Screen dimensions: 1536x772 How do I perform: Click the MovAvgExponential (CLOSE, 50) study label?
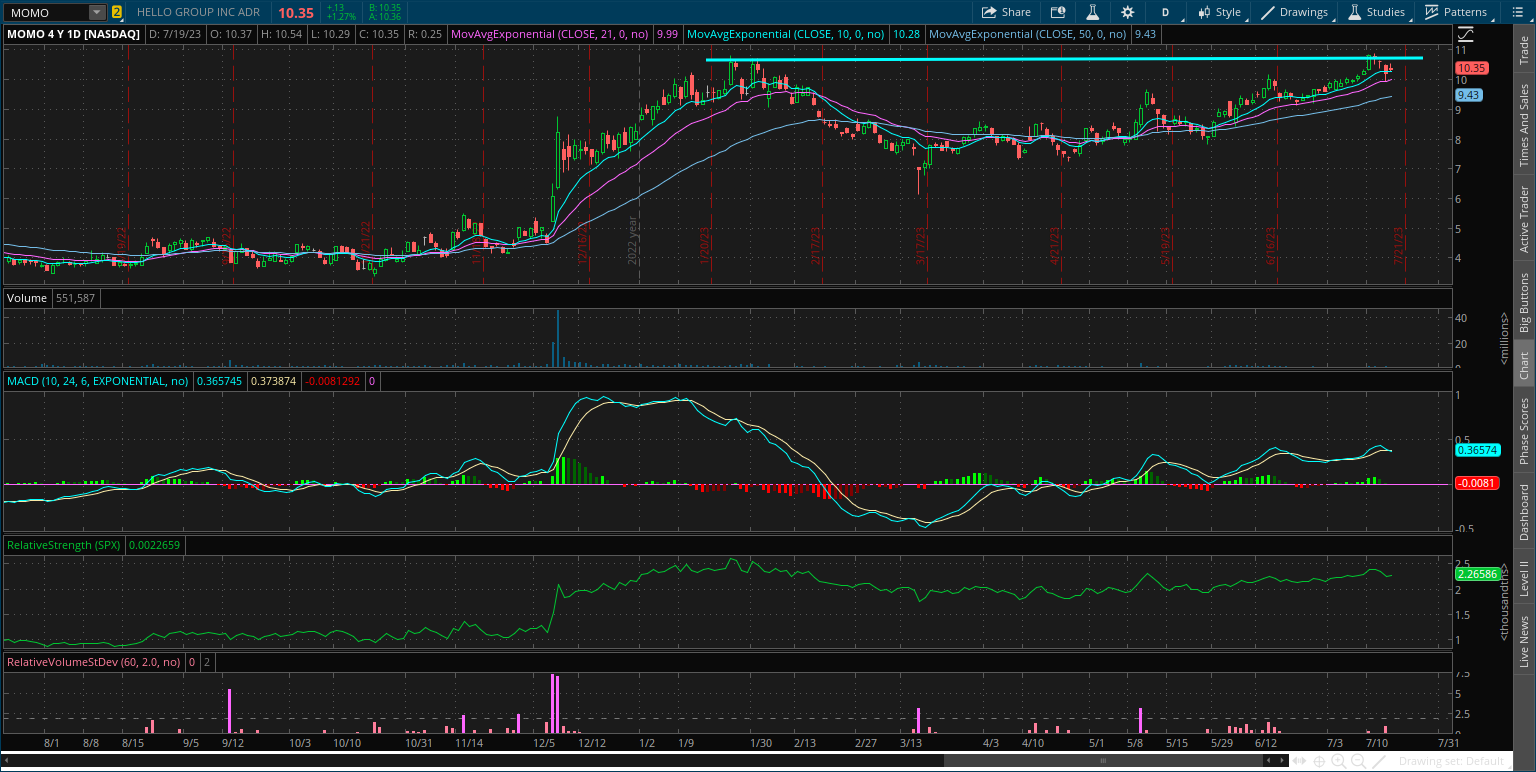pyautogui.click(x=1028, y=34)
